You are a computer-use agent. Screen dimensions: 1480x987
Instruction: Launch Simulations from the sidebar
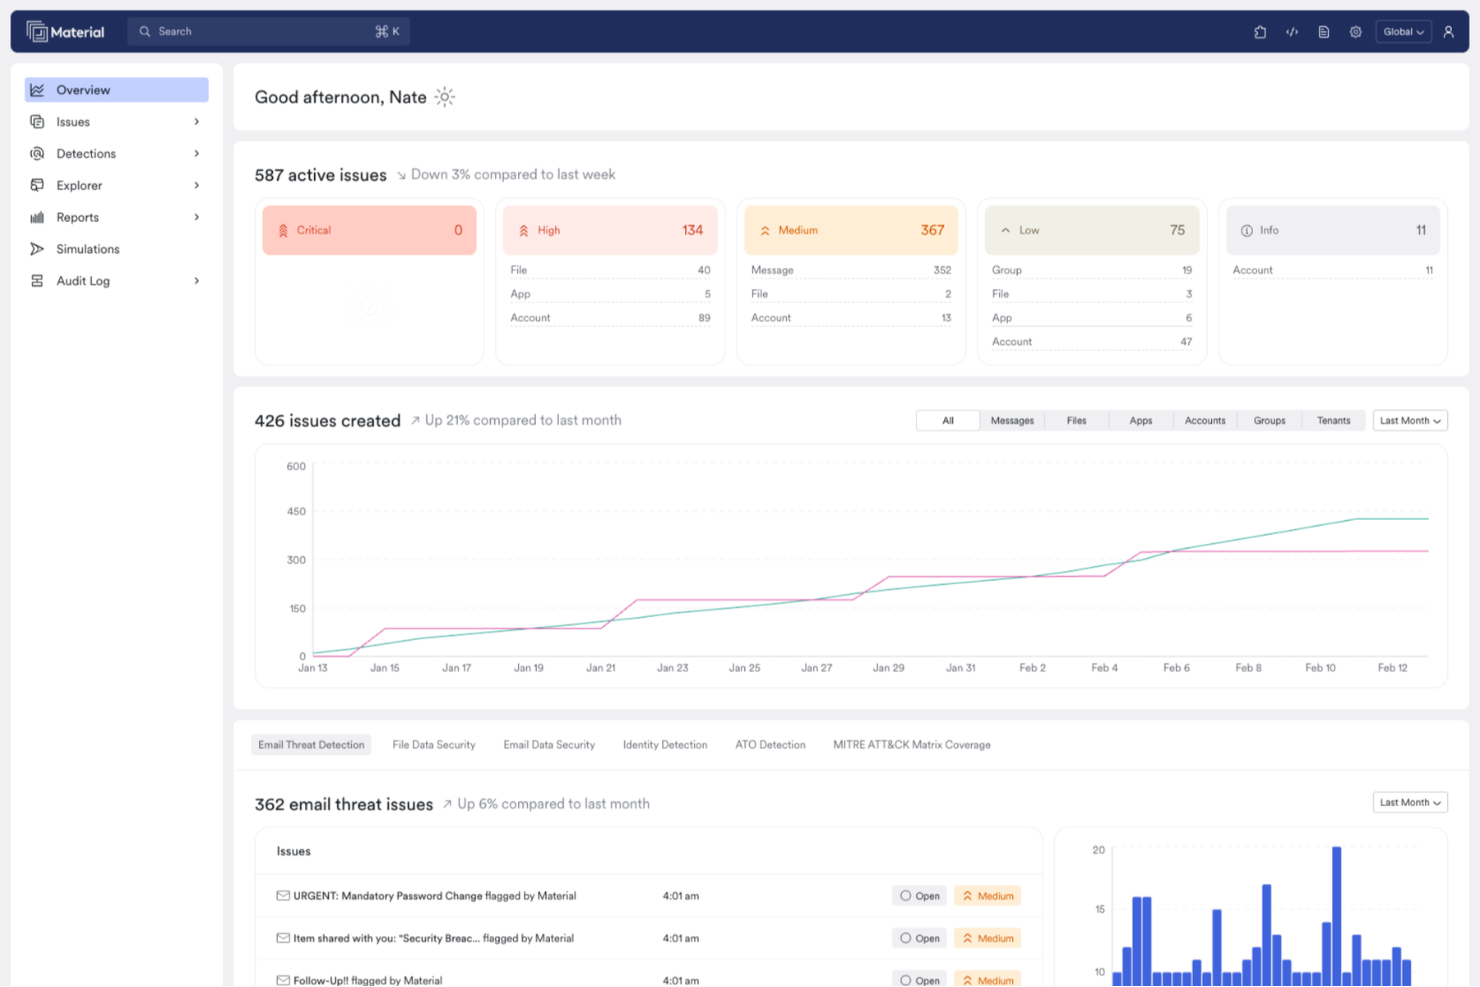(87, 249)
